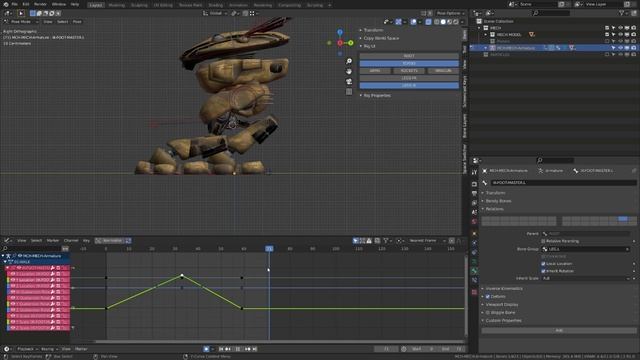Click the LEGS IK rig layer button

pyautogui.click(x=409, y=85)
